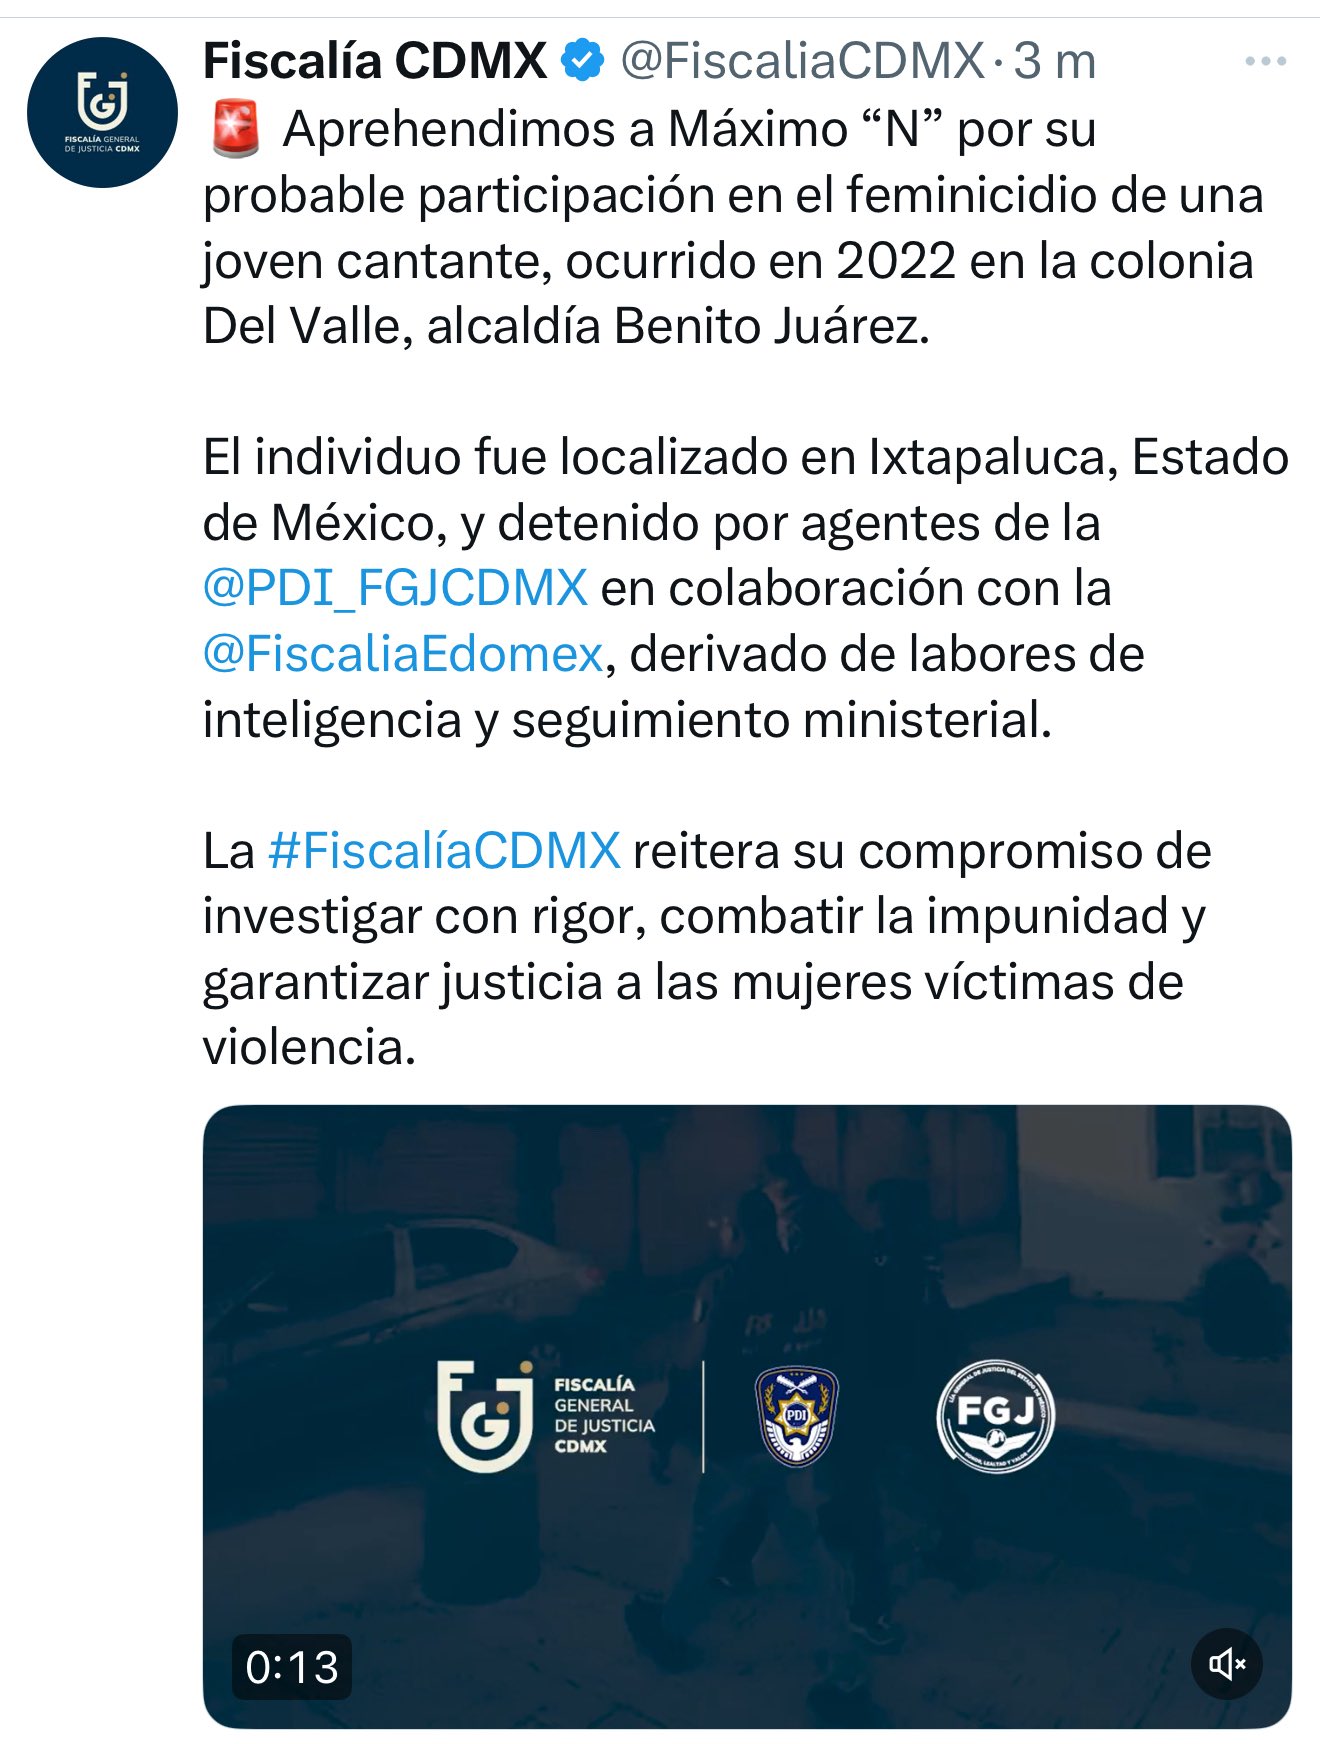Click the FISCALÍA GENERAL DE JUSTICIA text in video
This screenshot has height=1744, width=1320.
(604, 1415)
